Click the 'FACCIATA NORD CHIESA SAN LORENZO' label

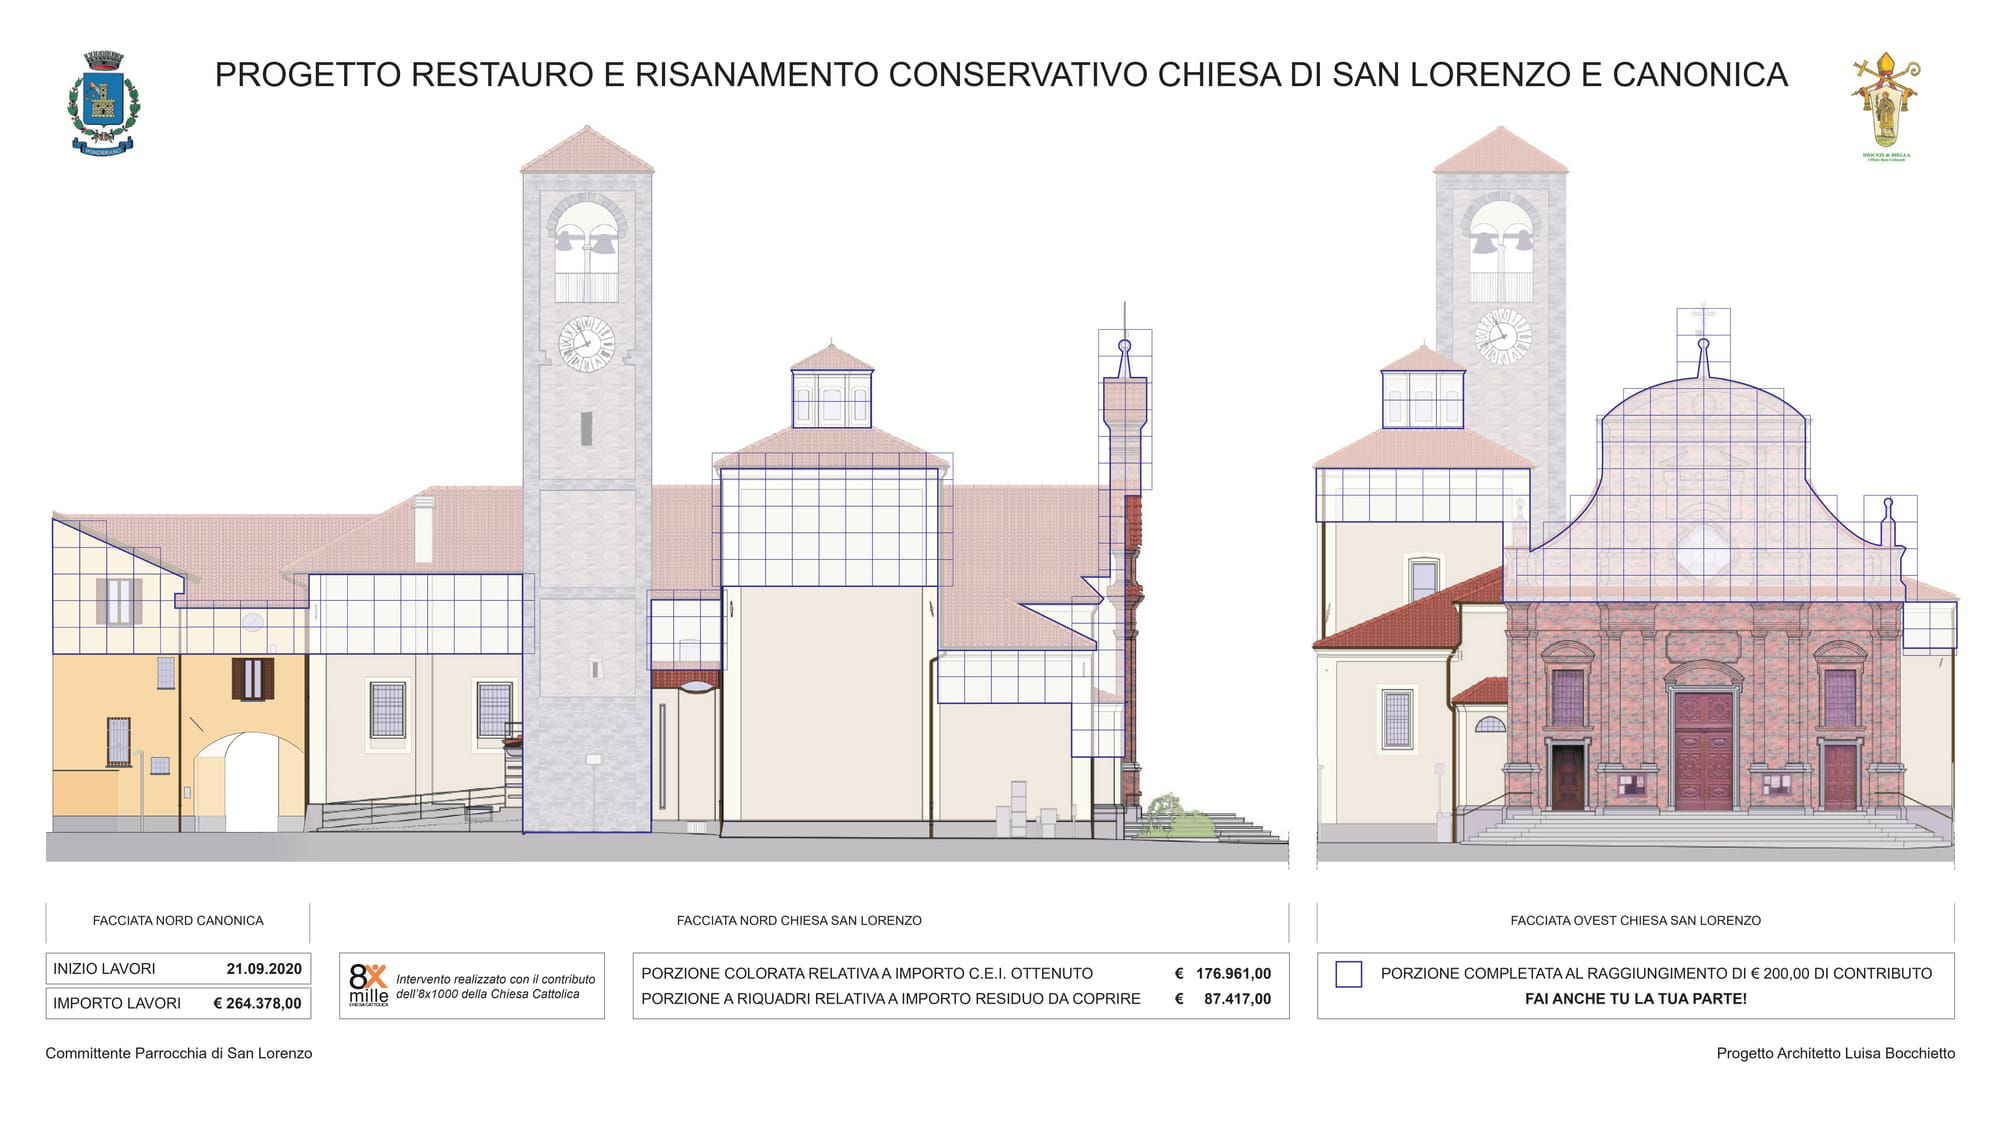tap(799, 920)
